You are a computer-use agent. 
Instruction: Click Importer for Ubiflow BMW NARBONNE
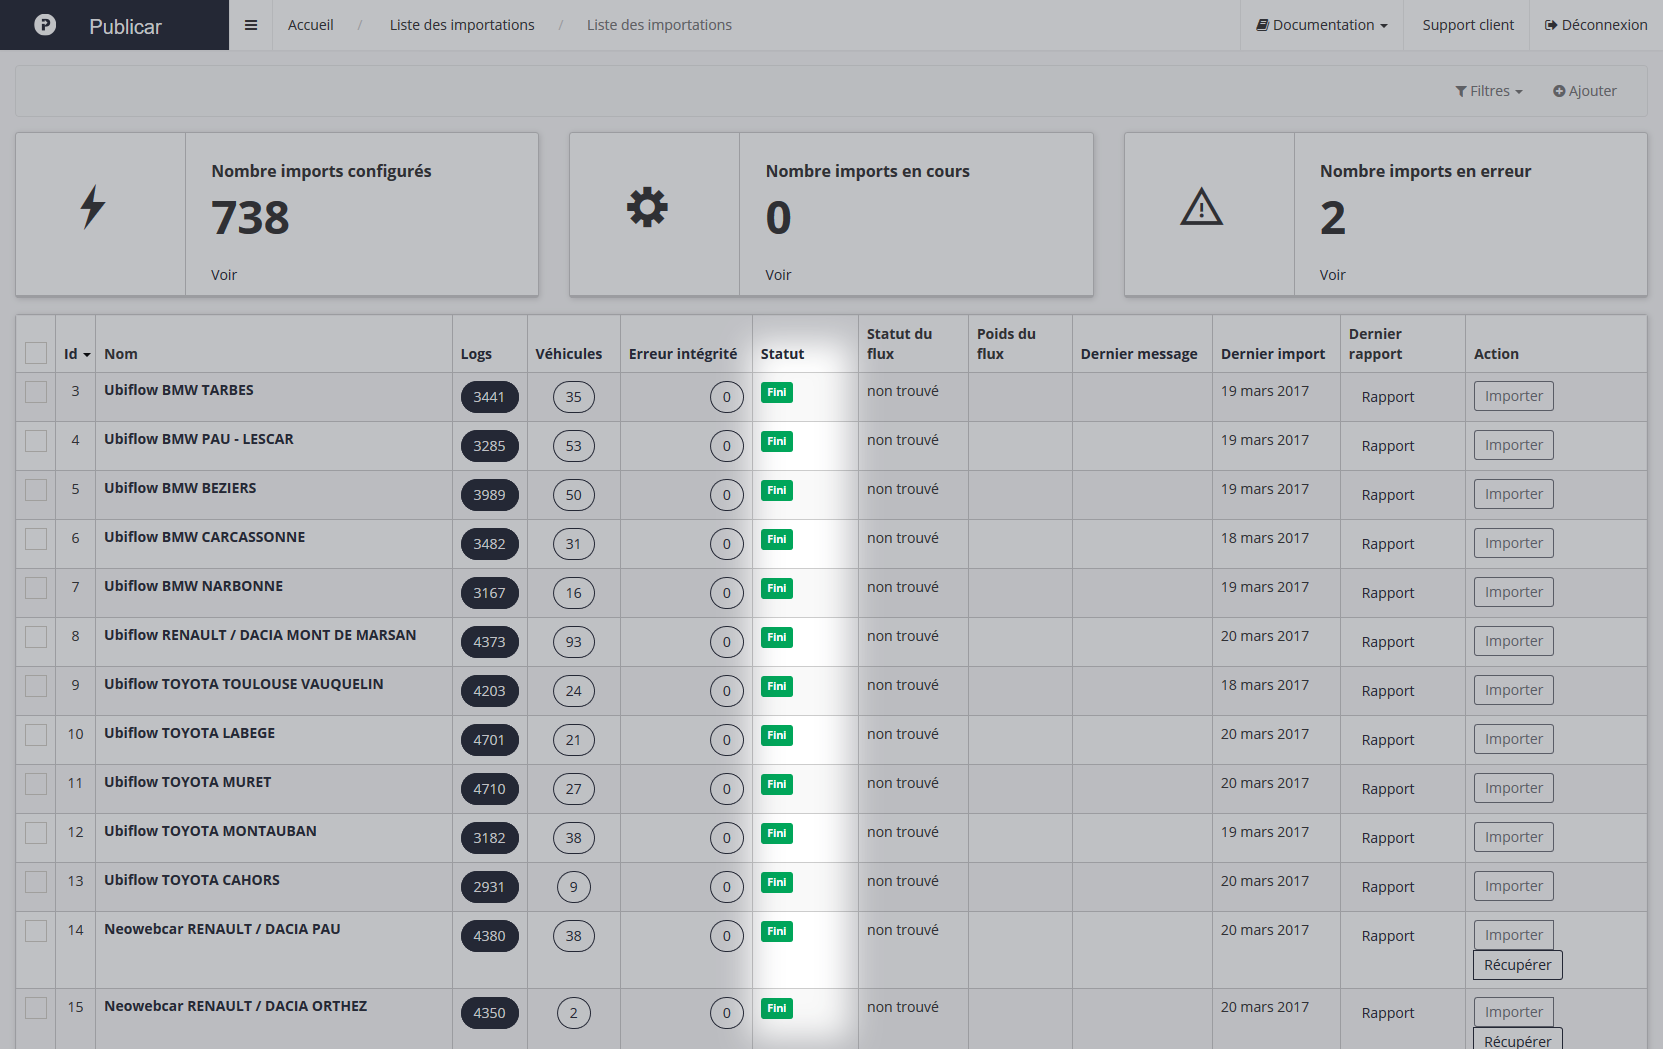(1513, 592)
